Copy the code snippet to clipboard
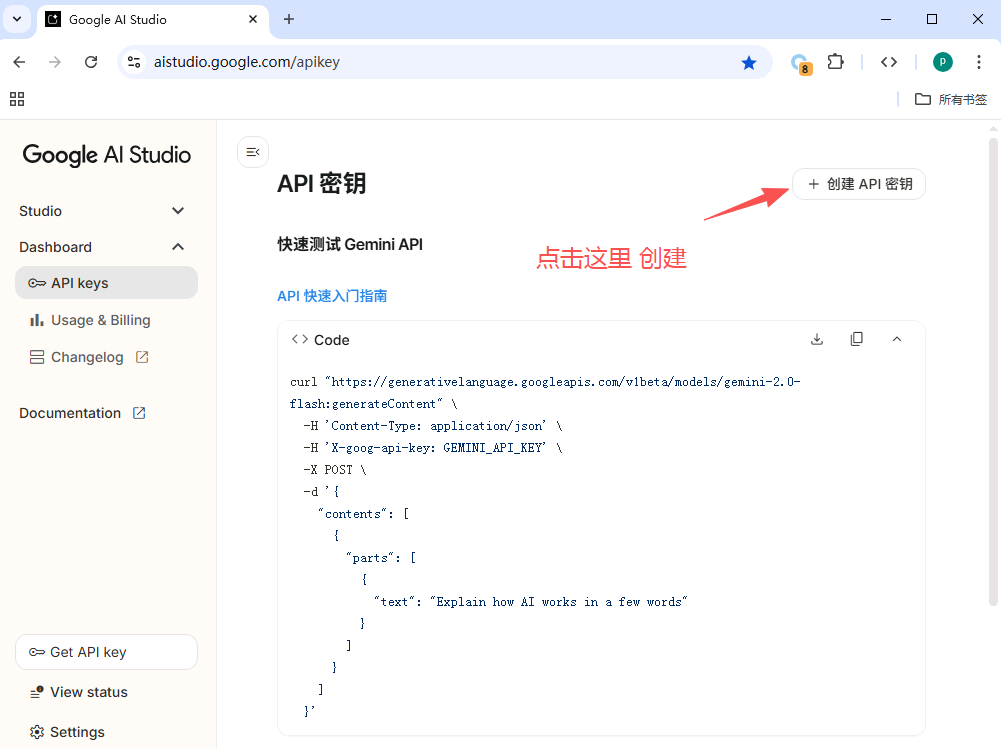Screen dimensions: 1001x748 coord(857,339)
